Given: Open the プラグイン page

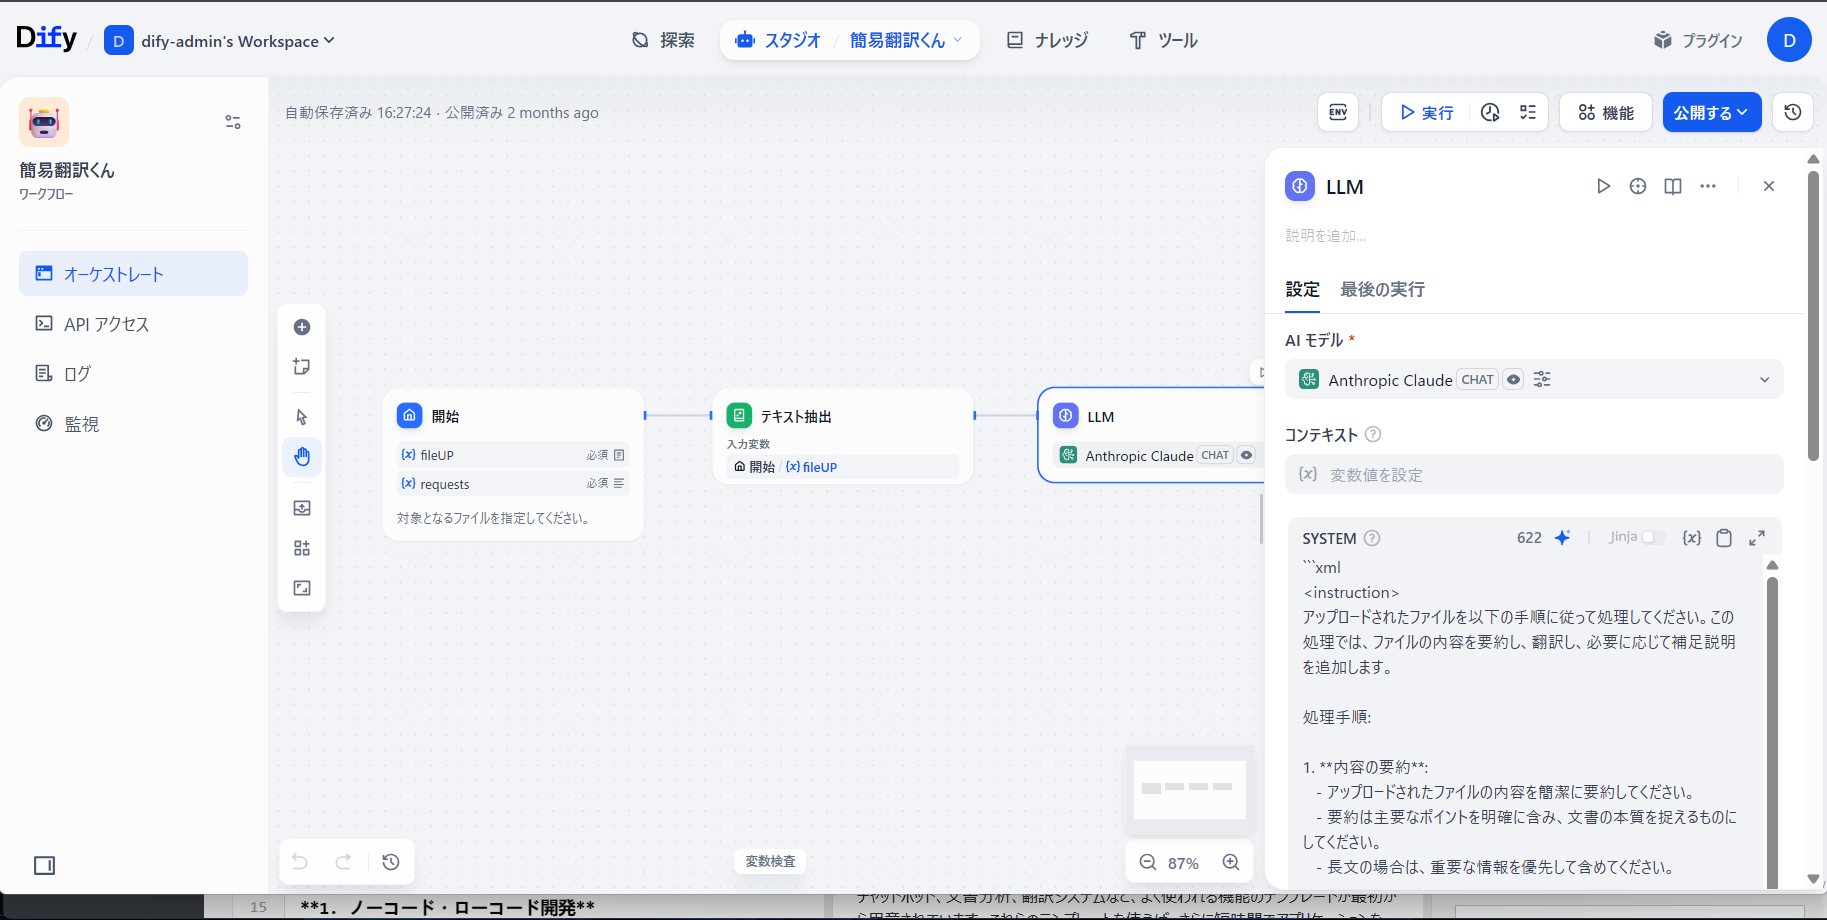Looking at the screenshot, I should (x=1698, y=40).
